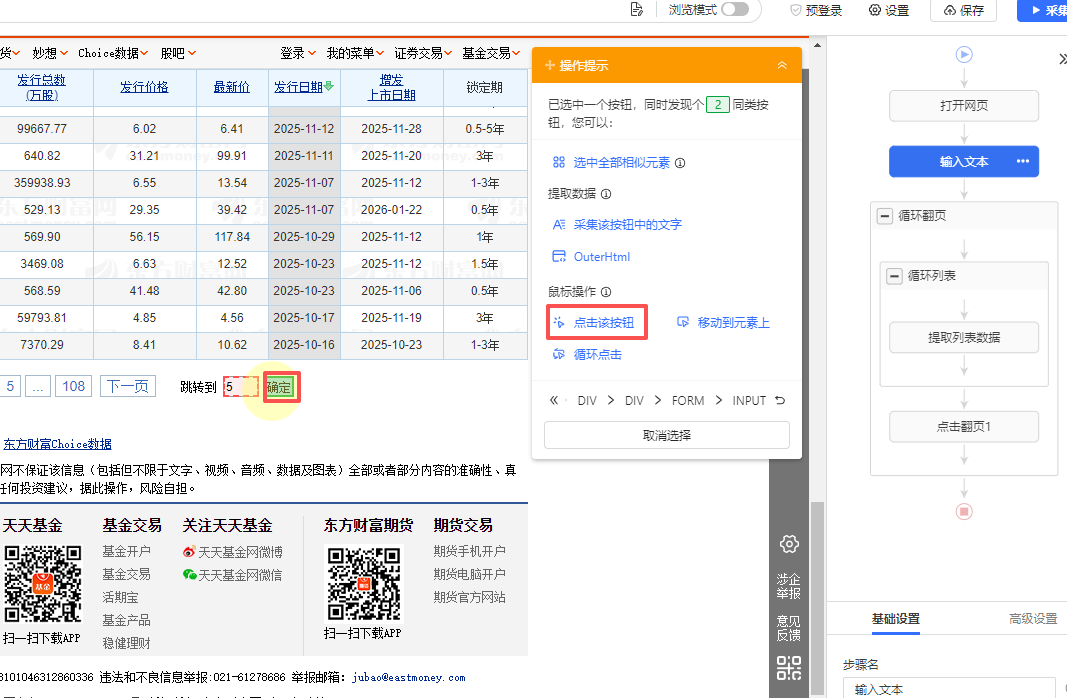Click 下一页 pagination button

coord(128,386)
